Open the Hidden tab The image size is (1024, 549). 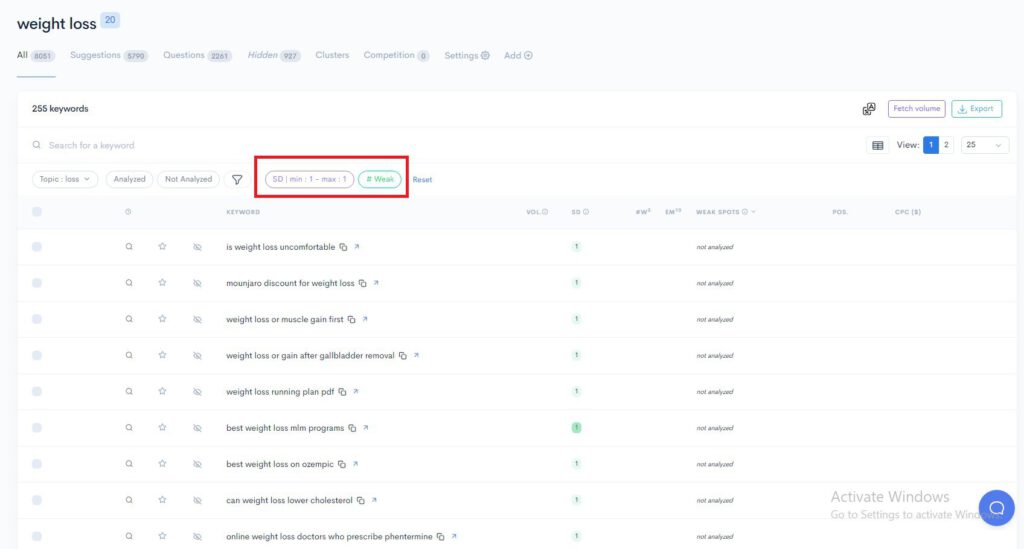274,55
